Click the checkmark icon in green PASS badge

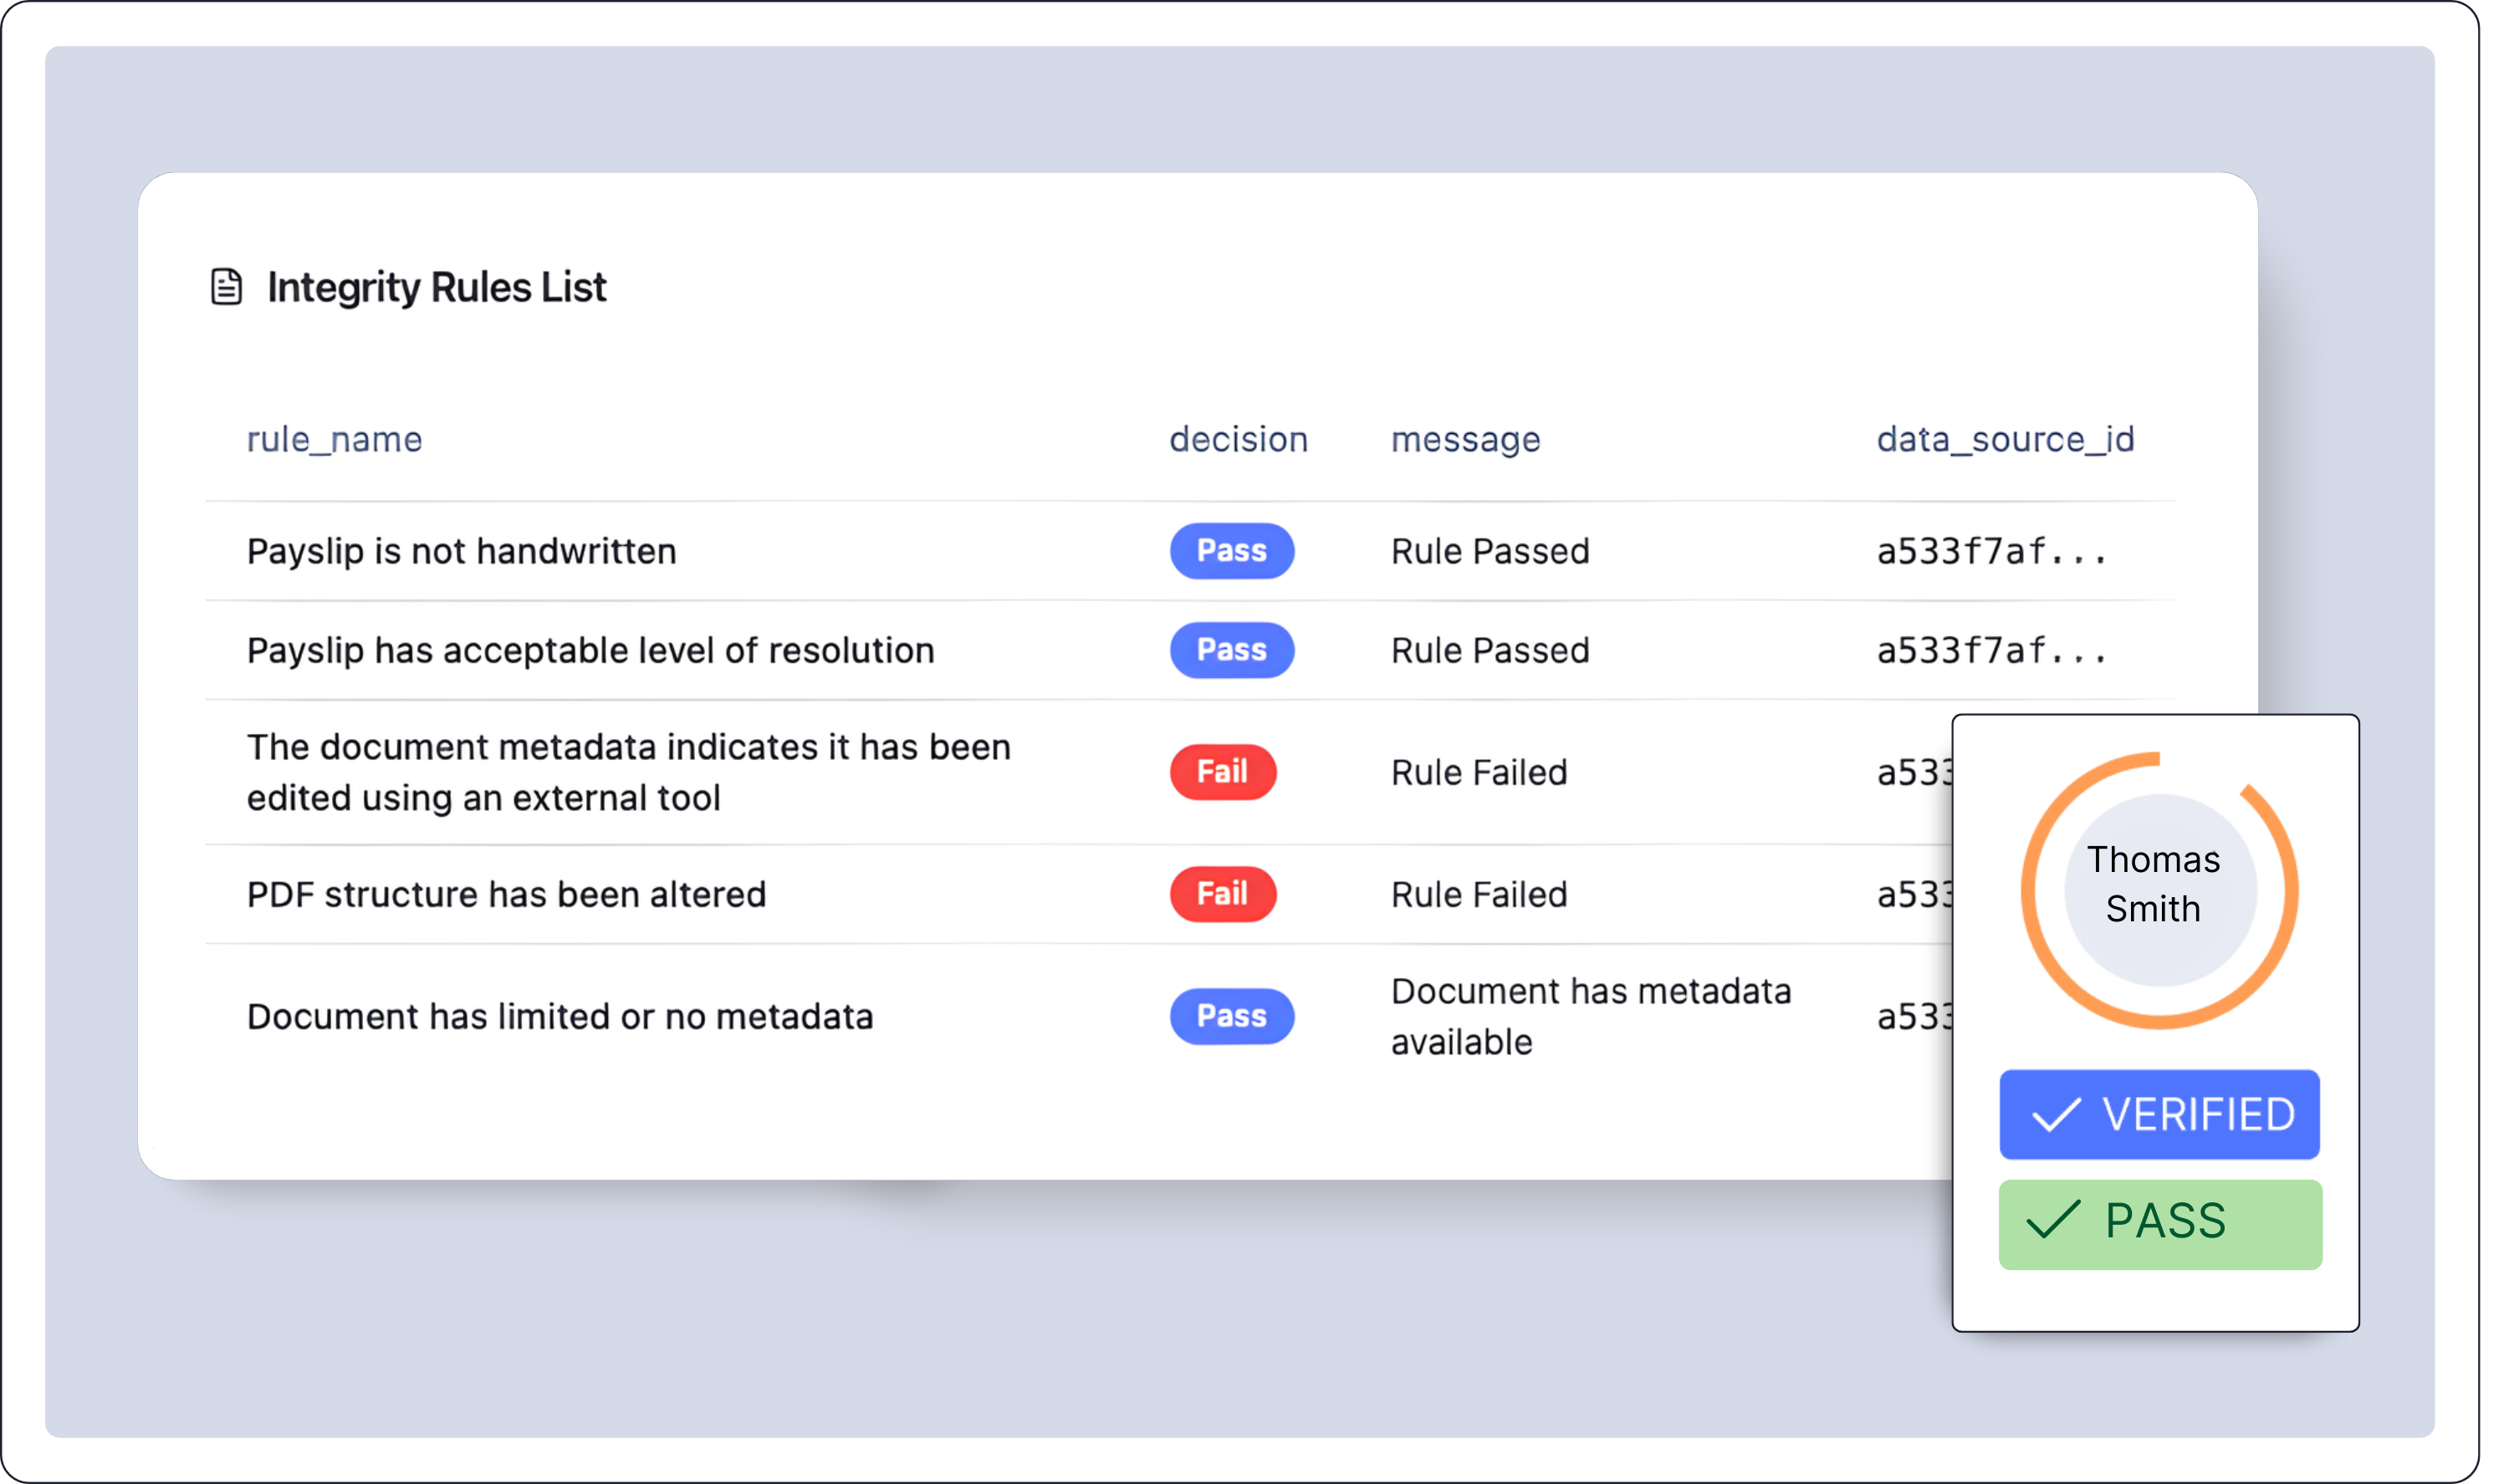(2052, 1220)
